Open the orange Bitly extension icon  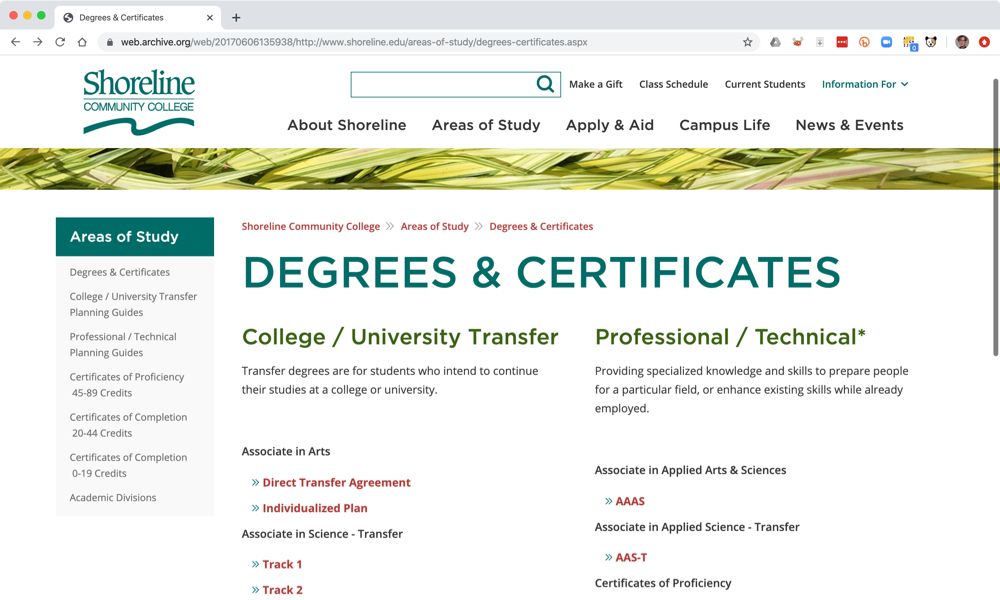pos(864,42)
